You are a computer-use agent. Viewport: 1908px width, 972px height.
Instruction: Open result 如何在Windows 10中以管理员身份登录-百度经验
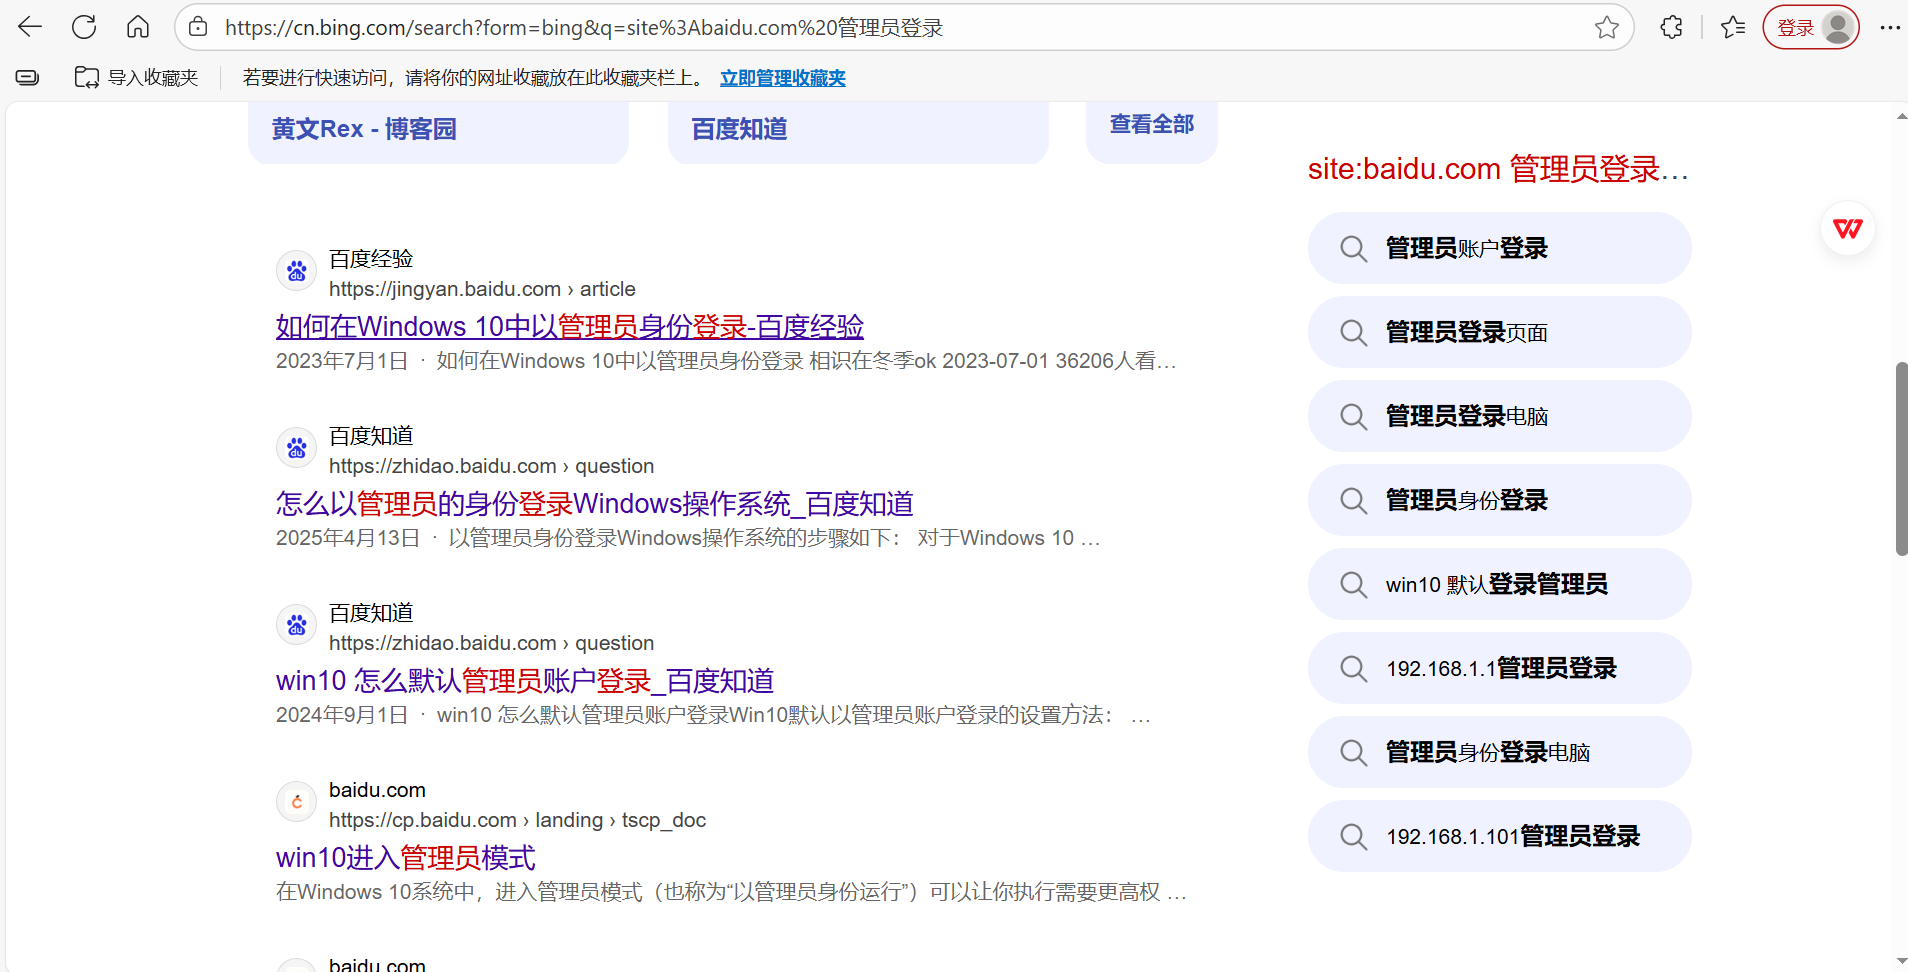(x=570, y=327)
